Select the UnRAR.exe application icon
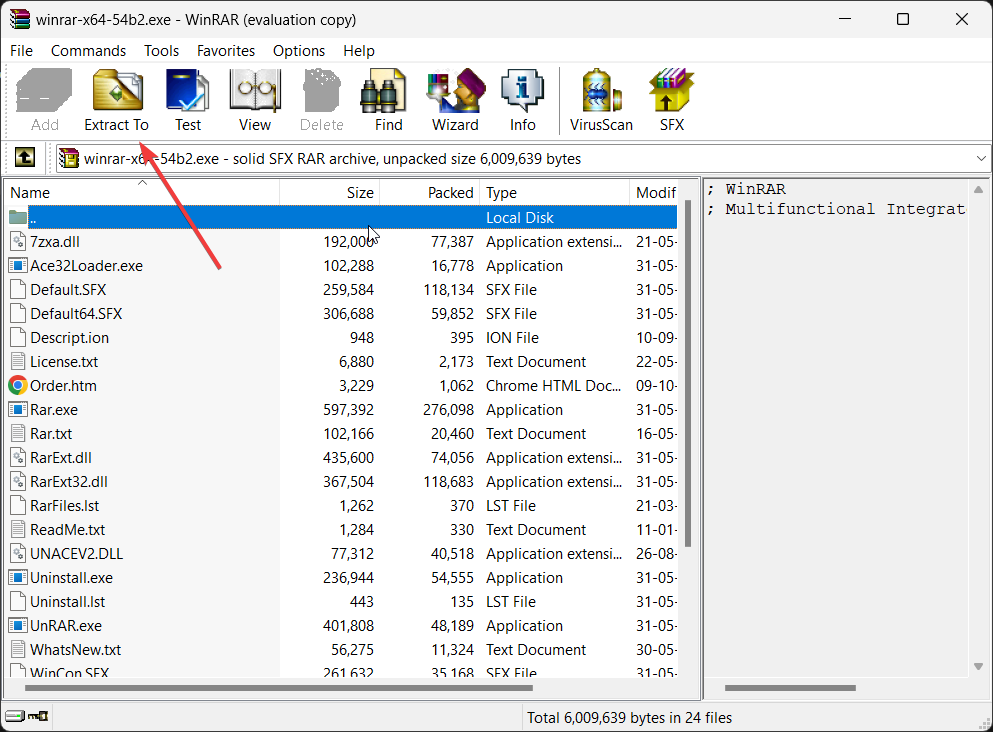The width and height of the screenshot is (993, 732). (18, 626)
